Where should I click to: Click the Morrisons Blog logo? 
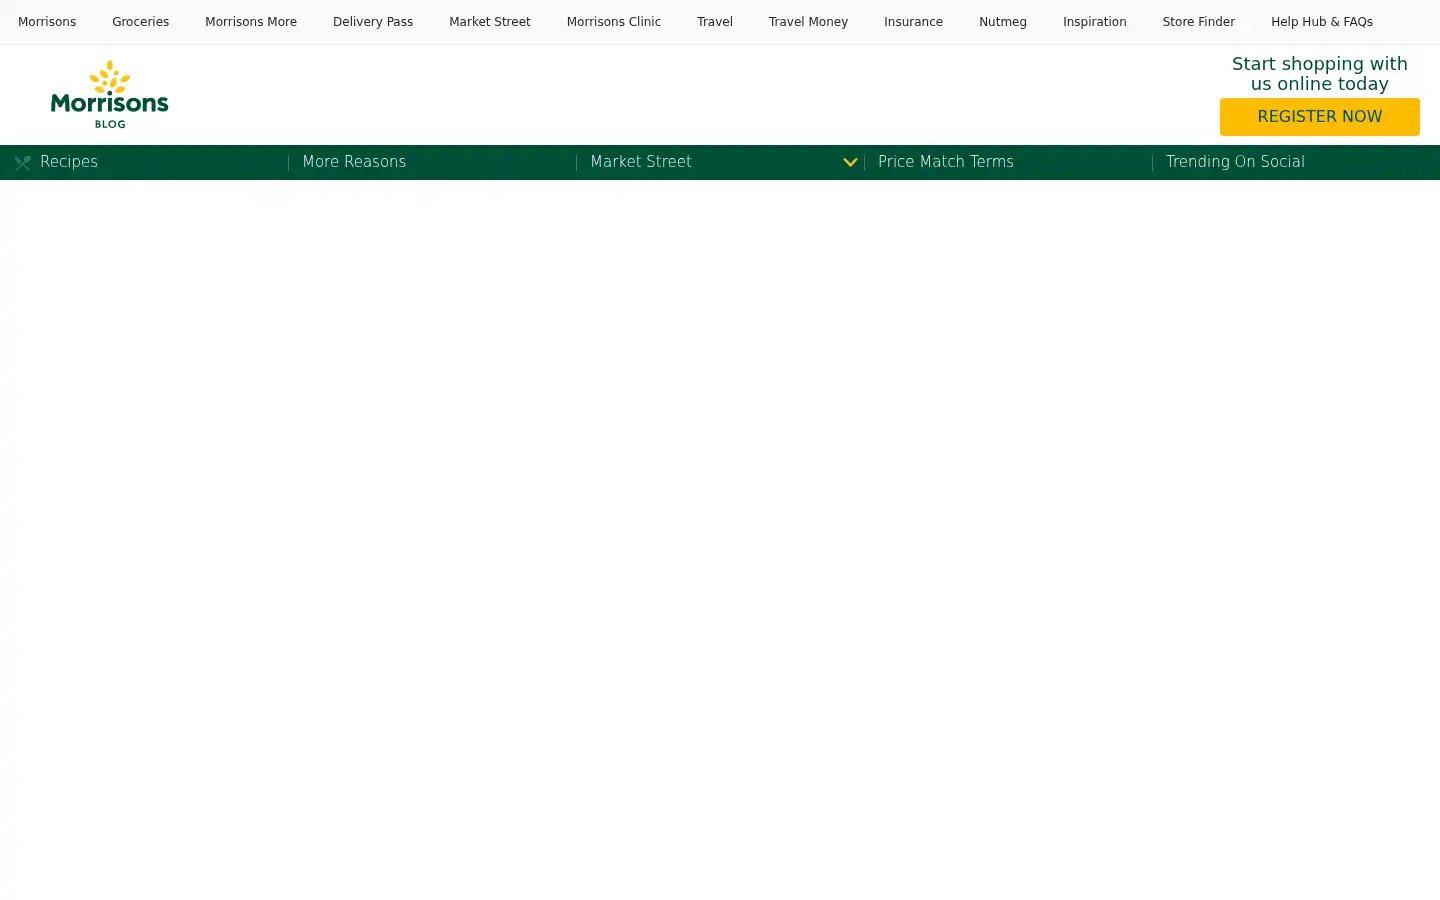pyautogui.click(x=110, y=94)
